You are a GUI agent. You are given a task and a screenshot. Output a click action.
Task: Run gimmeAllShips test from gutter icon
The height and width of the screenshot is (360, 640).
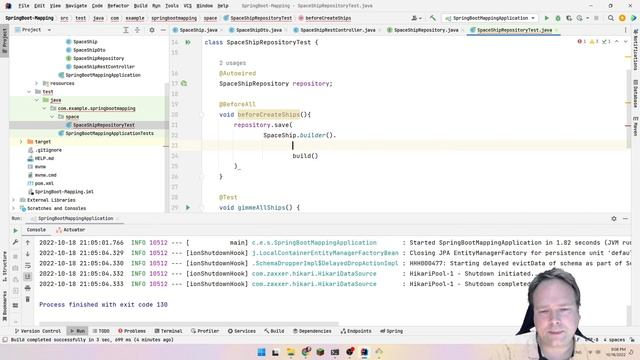(x=188, y=207)
